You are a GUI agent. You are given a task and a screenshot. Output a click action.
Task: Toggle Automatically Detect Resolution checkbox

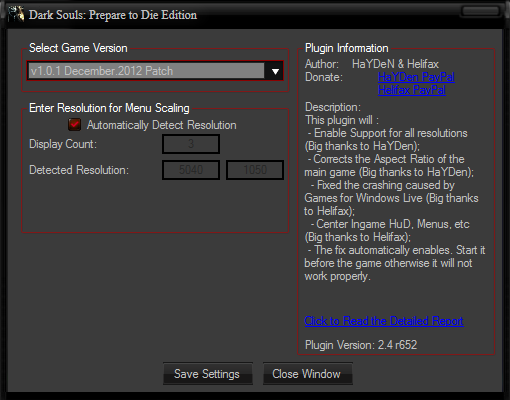pos(74,125)
